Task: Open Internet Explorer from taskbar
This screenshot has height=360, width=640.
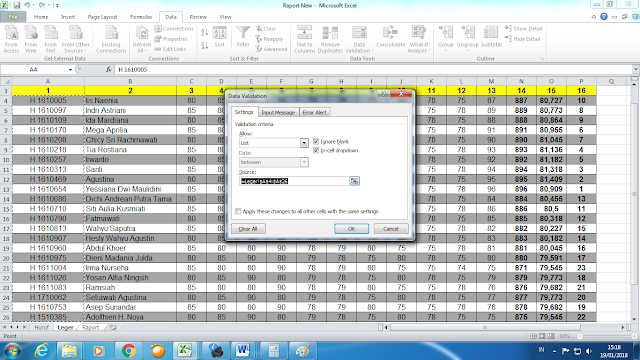Action: (42, 351)
